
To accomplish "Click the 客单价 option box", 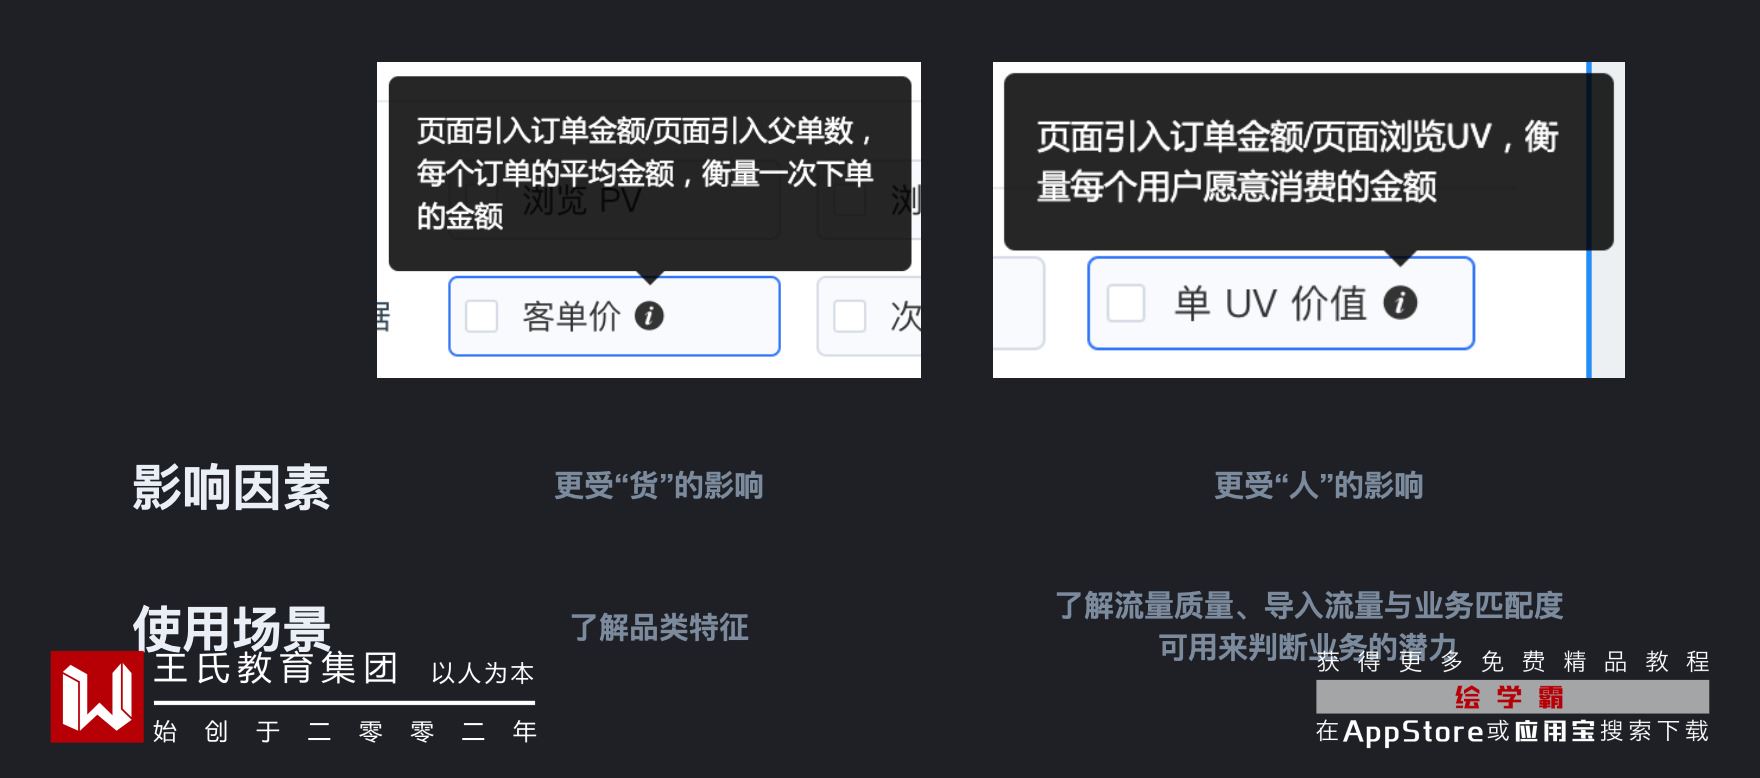I will pyautogui.click(x=614, y=316).
